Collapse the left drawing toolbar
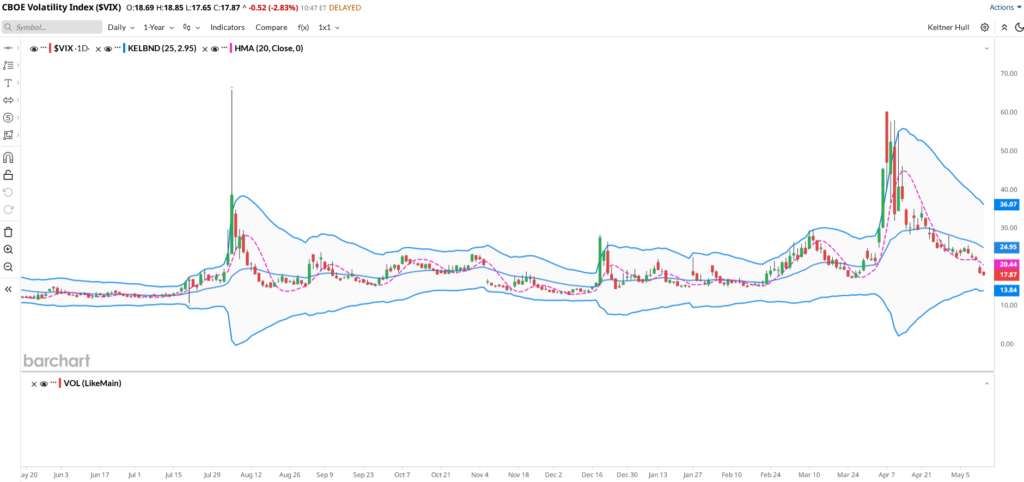Image resolution: width=1024 pixels, height=482 pixels. tap(8, 289)
